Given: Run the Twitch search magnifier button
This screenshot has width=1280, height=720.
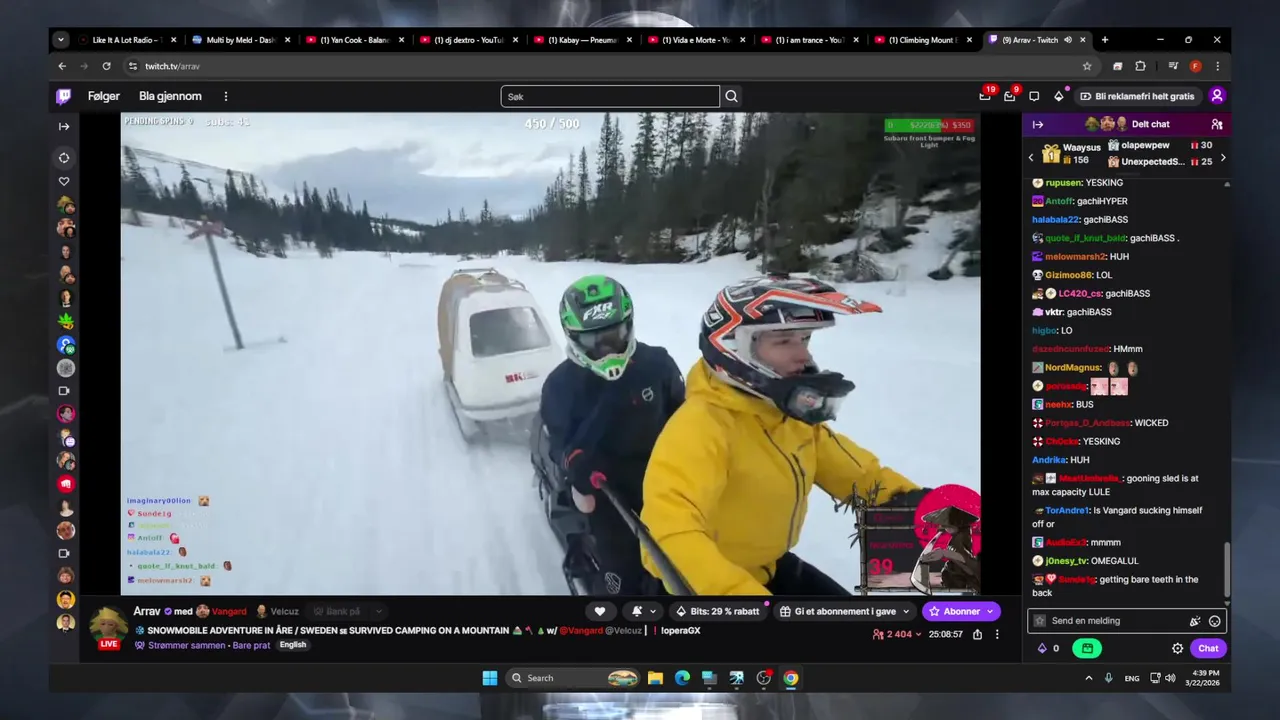Looking at the screenshot, I should (731, 96).
